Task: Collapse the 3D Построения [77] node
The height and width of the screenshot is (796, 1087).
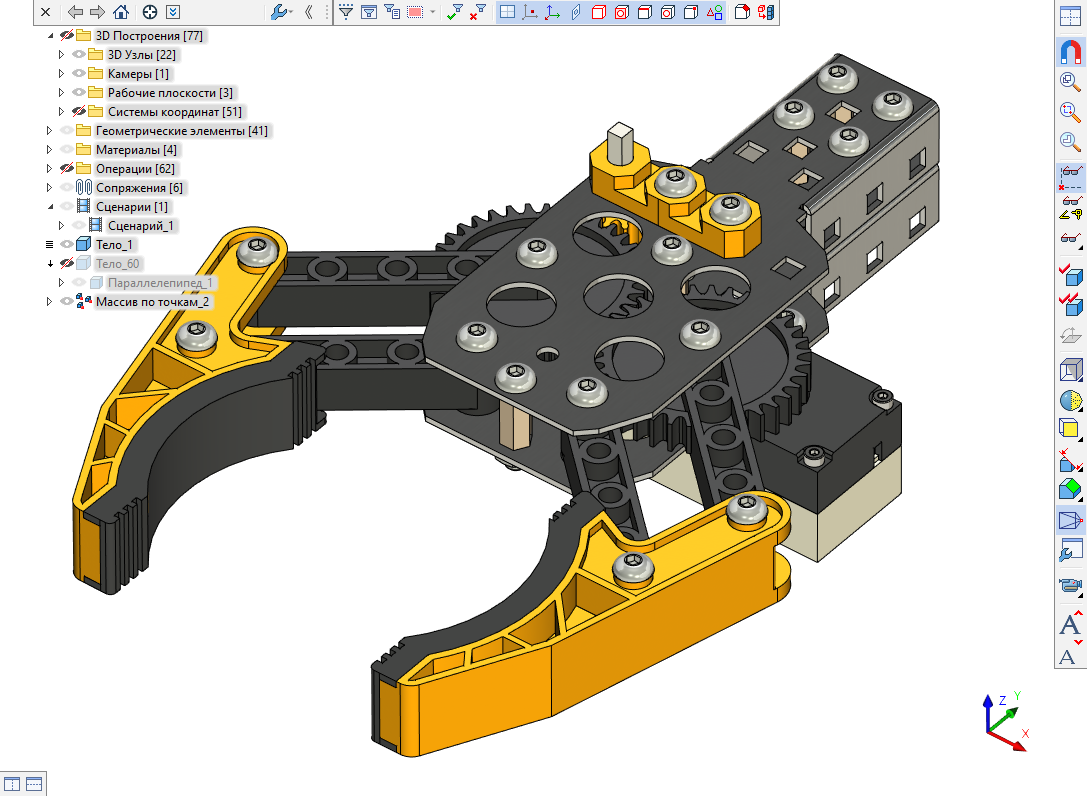Action: [50, 36]
